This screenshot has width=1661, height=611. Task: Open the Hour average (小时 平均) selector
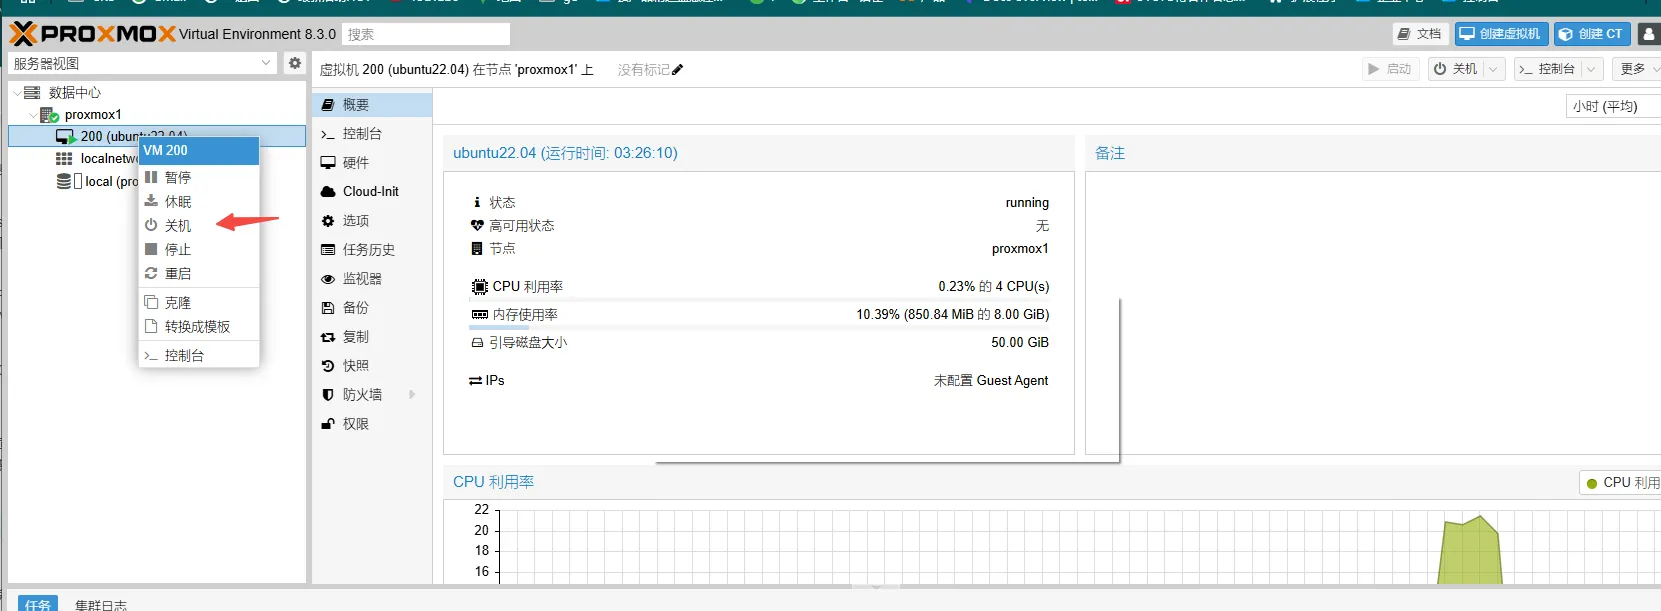1613,106
